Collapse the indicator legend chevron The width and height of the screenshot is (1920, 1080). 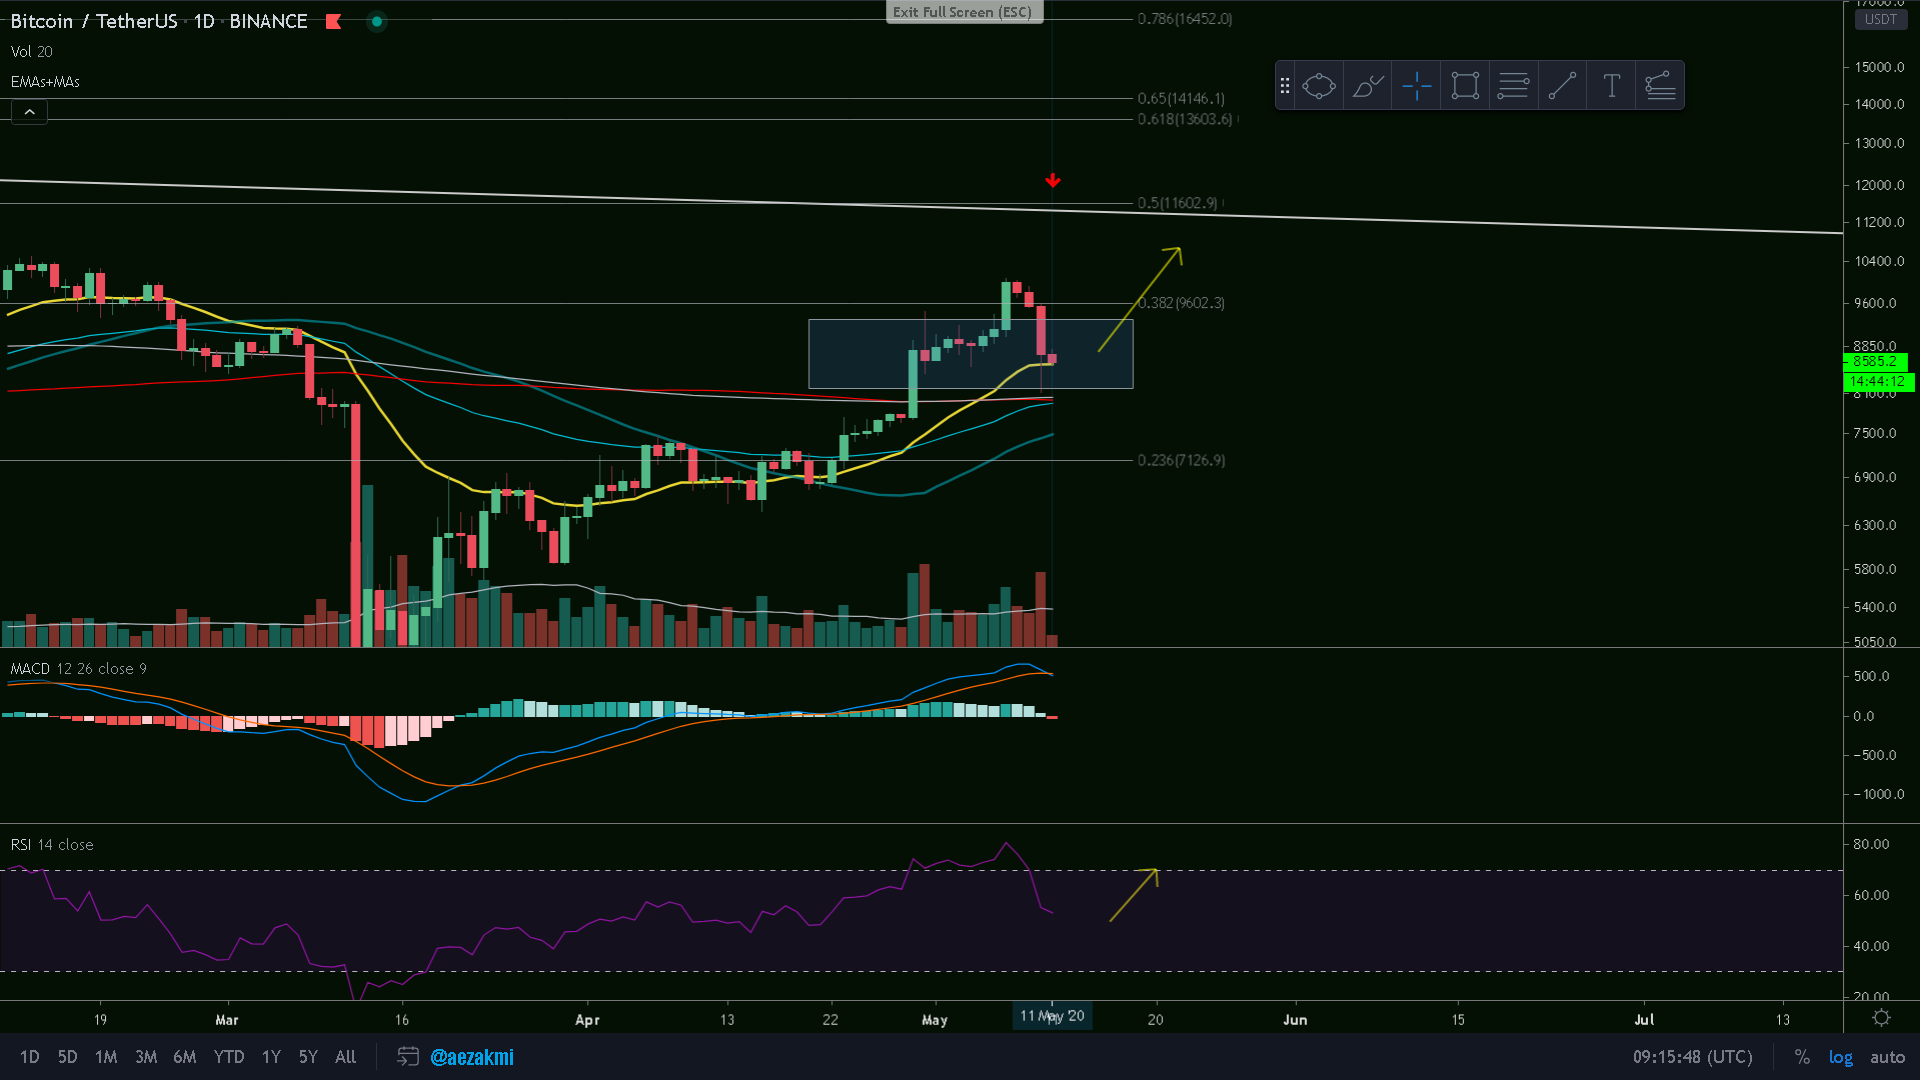coord(30,112)
